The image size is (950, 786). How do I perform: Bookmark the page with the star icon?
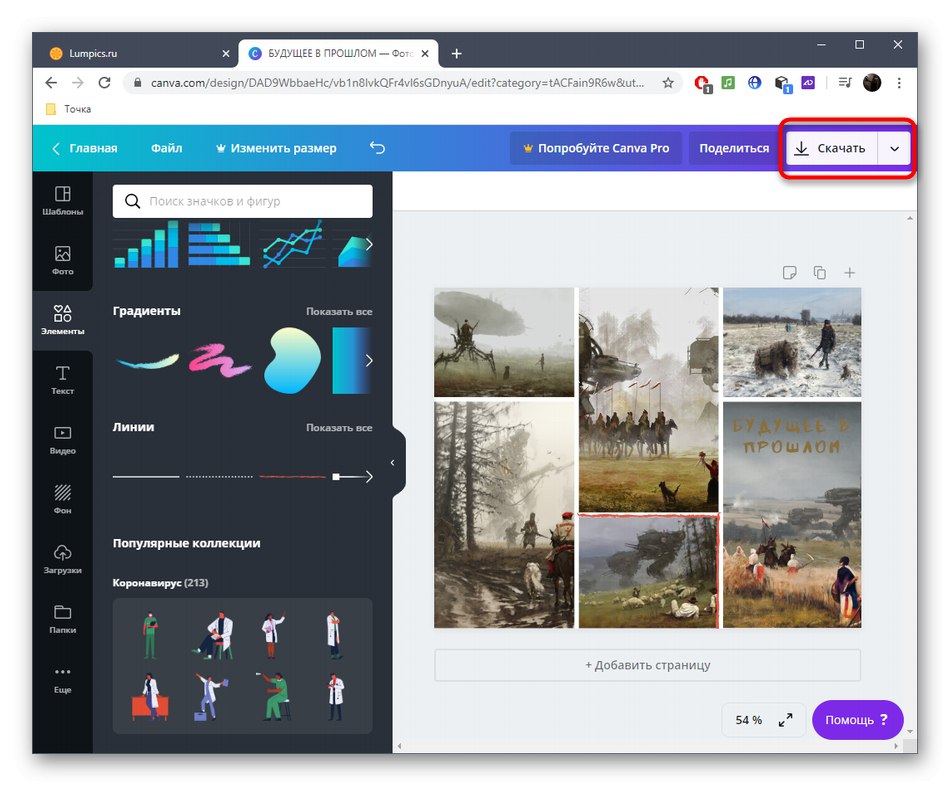click(668, 82)
